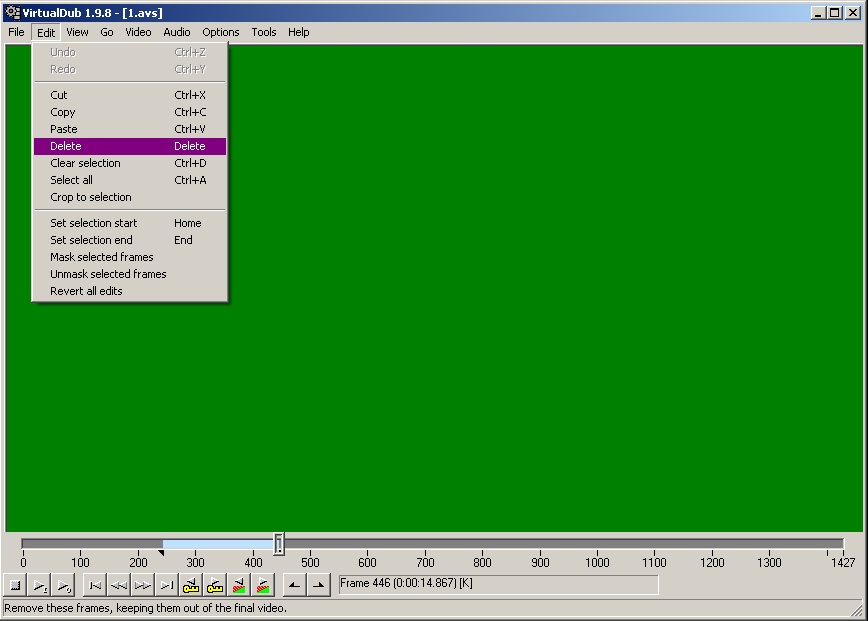868x621 pixels.
Task: Go to previous keyframe icon
Action: click(191, 585)
